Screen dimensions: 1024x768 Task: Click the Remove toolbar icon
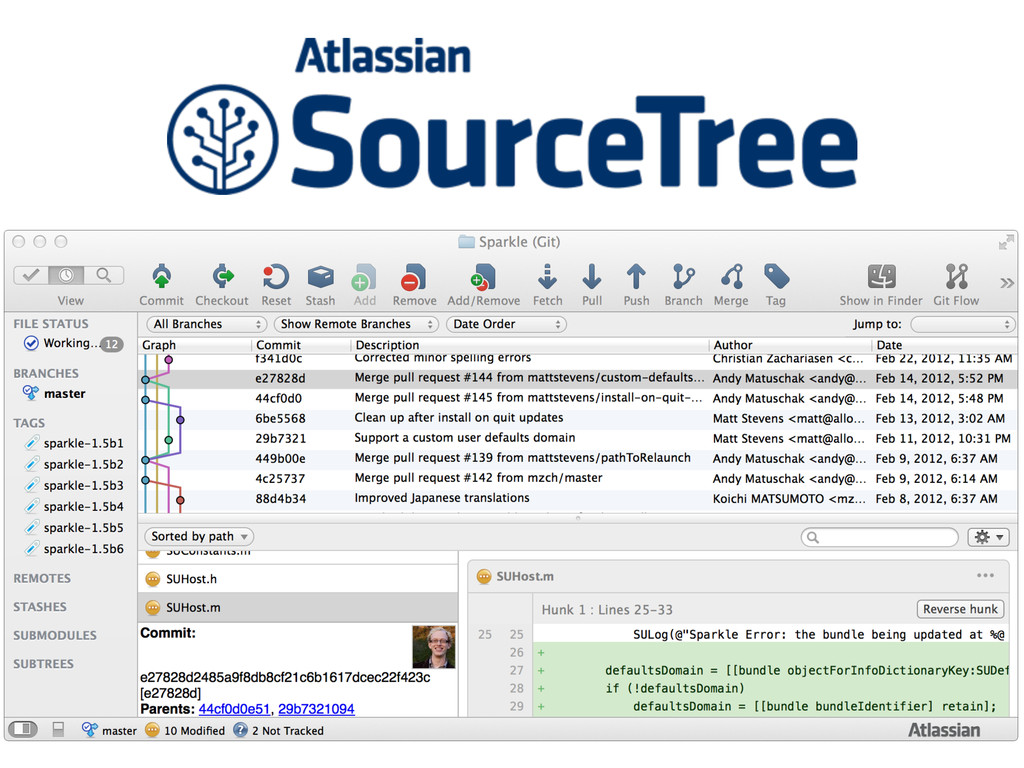pos(414,278)
